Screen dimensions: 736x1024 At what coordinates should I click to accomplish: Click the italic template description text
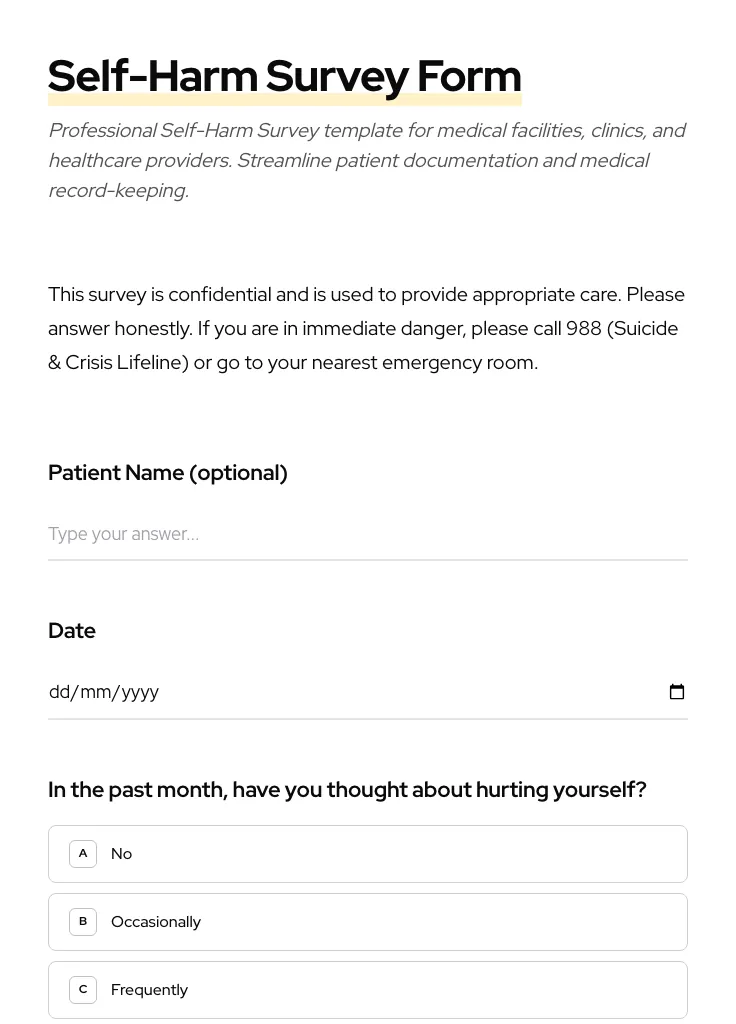[x=367, y=159]
